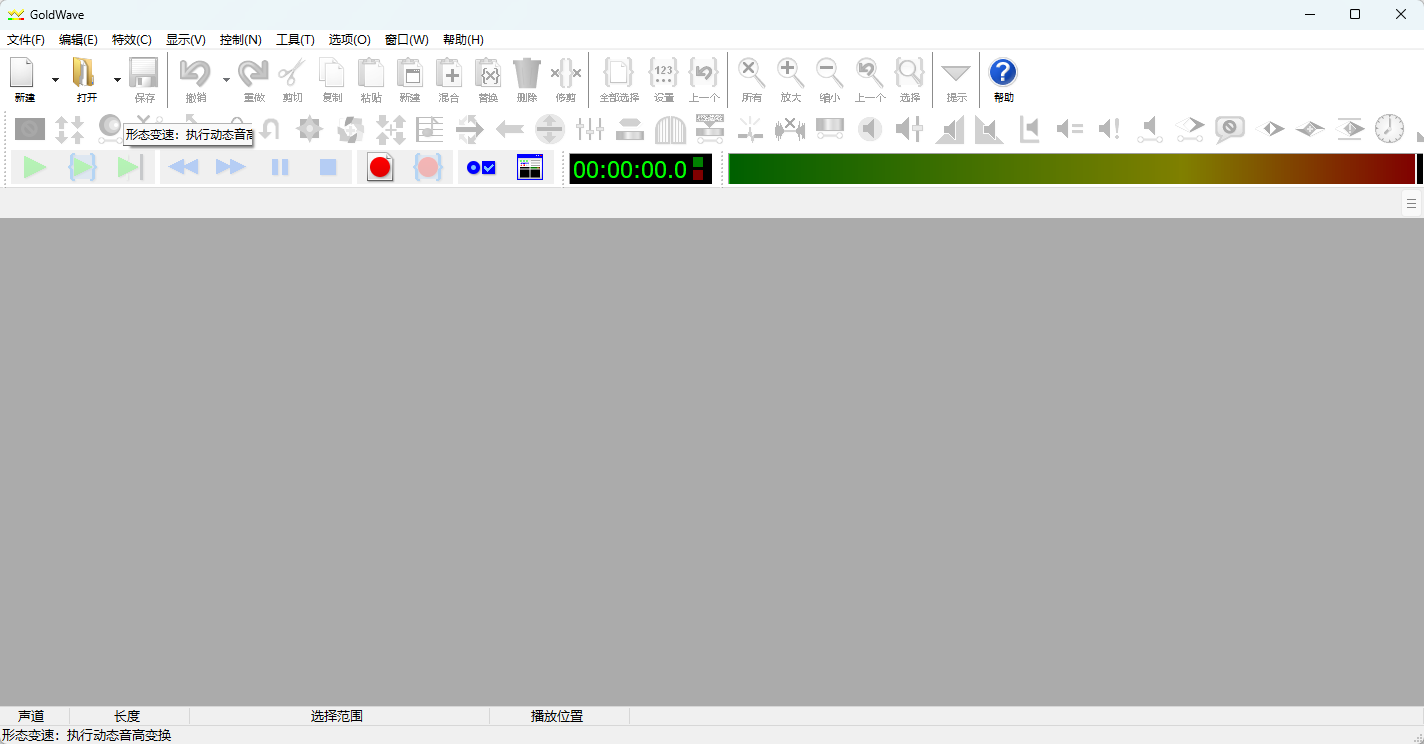
Task: Click the 粘贴 (Paste) clipboard icon
Action: tap(371, 79)
